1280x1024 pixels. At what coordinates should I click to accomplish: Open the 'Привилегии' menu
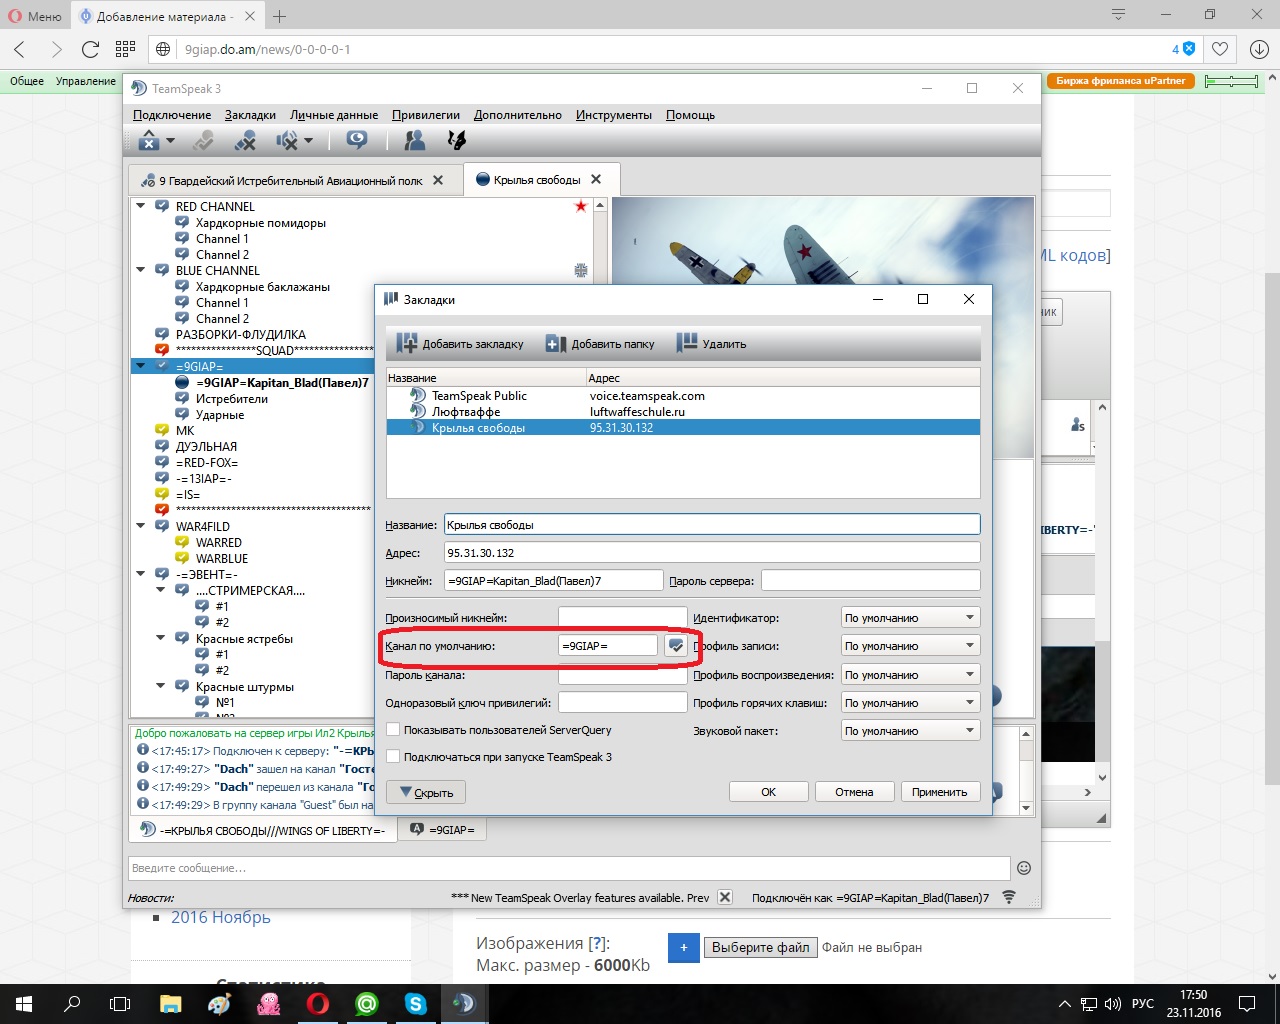[x=425, y=115]
